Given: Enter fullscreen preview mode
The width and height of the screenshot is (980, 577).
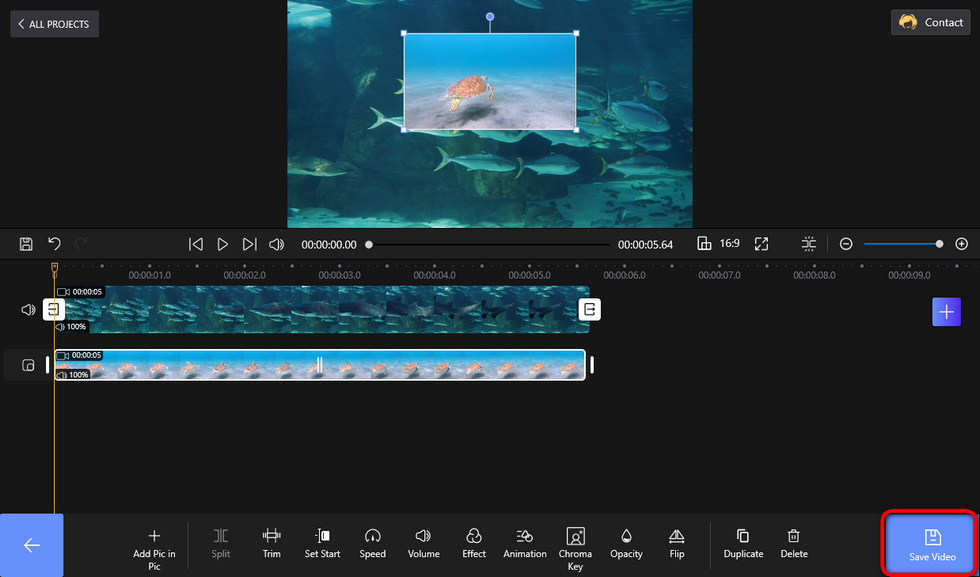Looking at the screenshot, I should [x=761, y=244].
